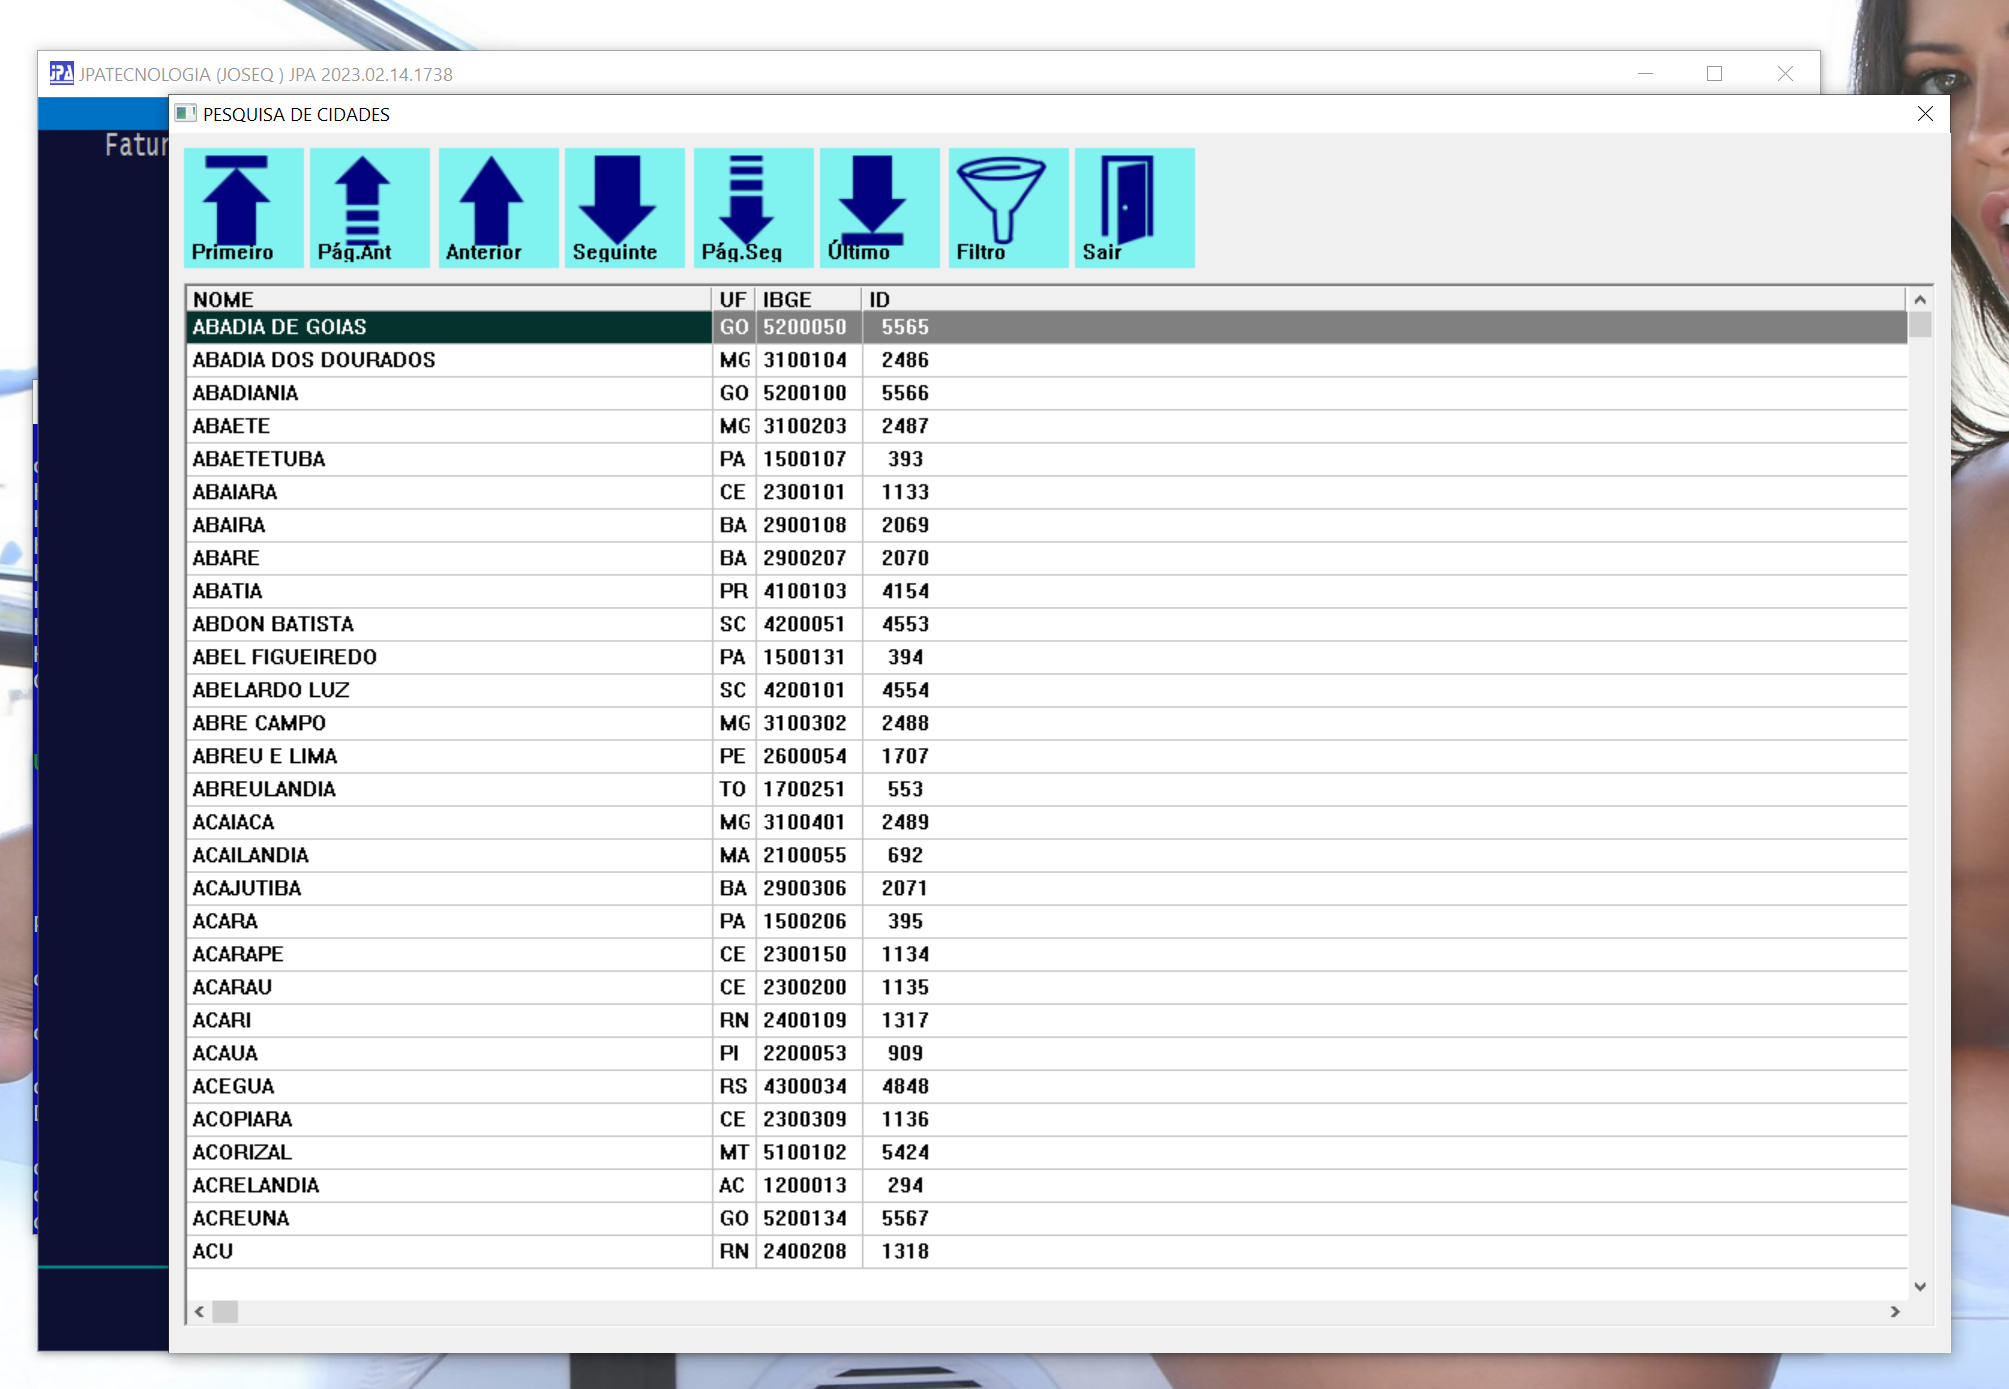Viewport: 2009px width, 1389px height.
Task: Click the horizontal scrollbar left arrow
Action: click(x=200, y=1312)
